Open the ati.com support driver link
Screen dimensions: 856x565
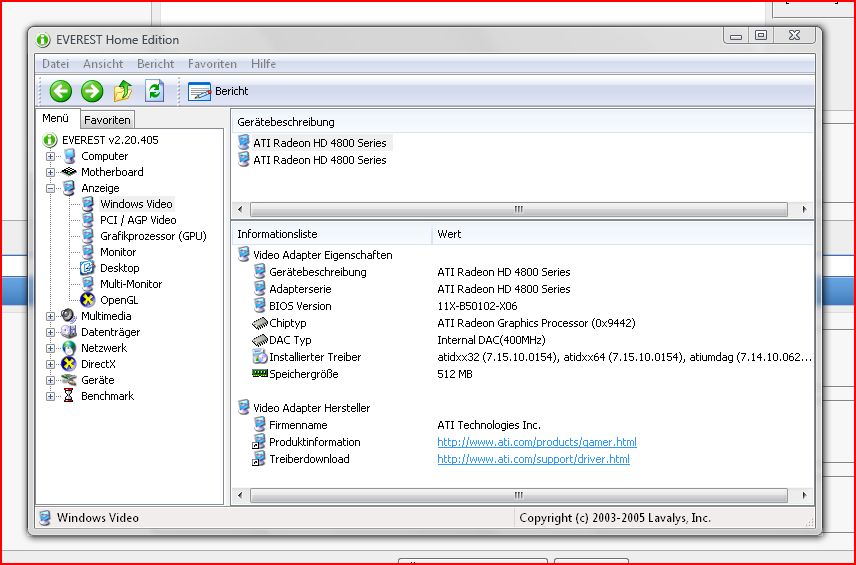pyautogui.click(x=533, y=459)
